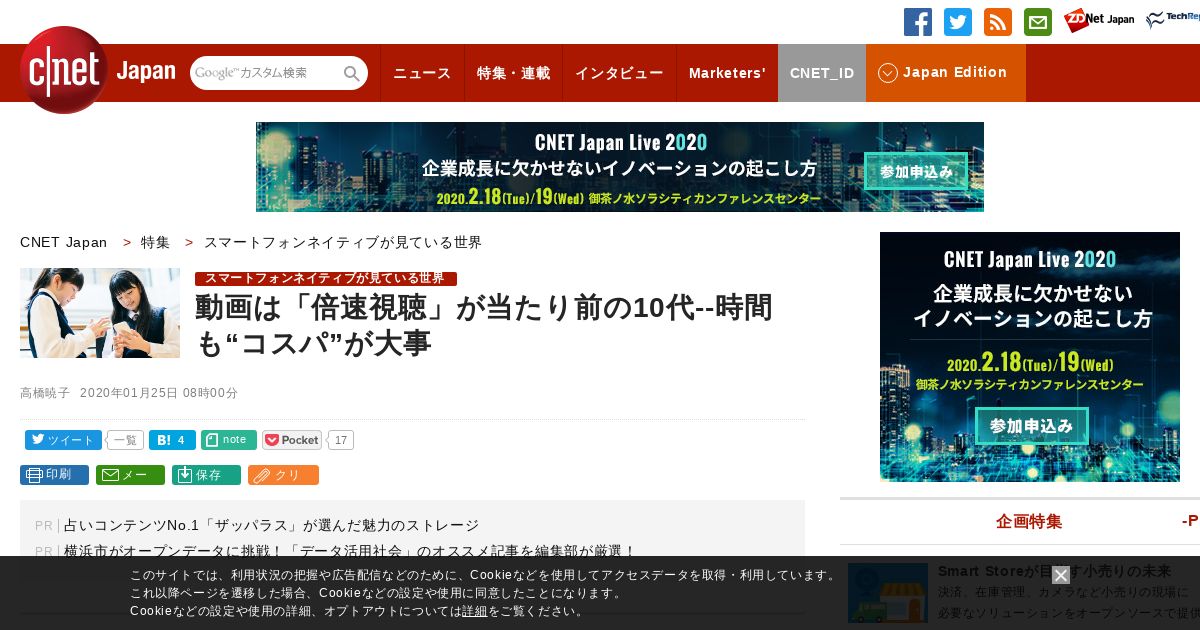Share to note button
This screenshot has height=630, width=1200.
pyautogui.click(x=229, y=440)
